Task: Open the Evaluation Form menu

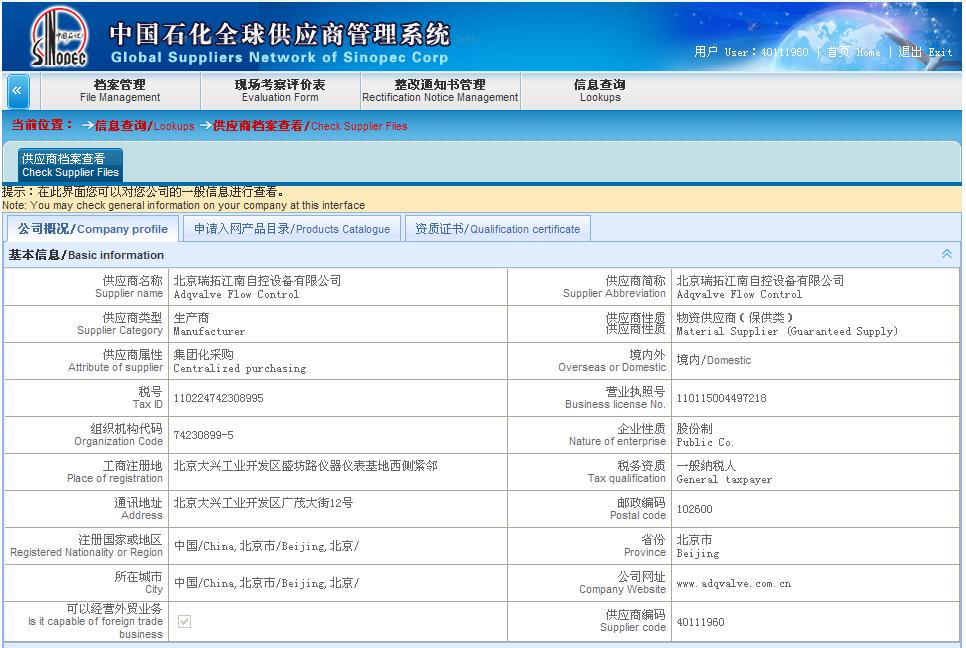Action: 280,91
